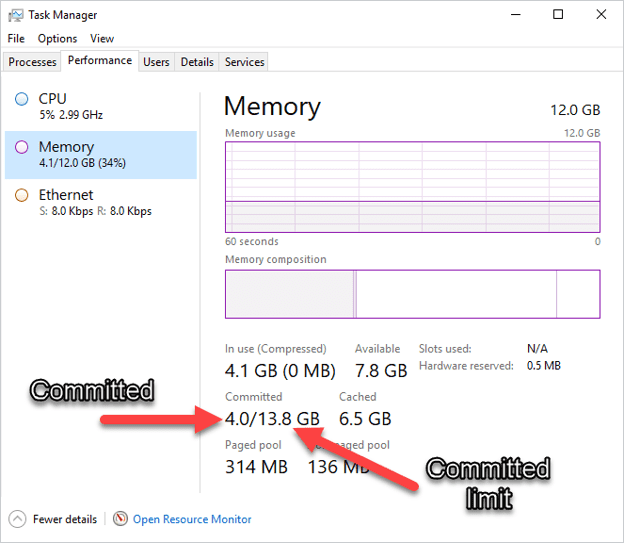Screen dimensions: 624x543
Task: Click the 'Memory usage' graph label
Action: [260, 133]
